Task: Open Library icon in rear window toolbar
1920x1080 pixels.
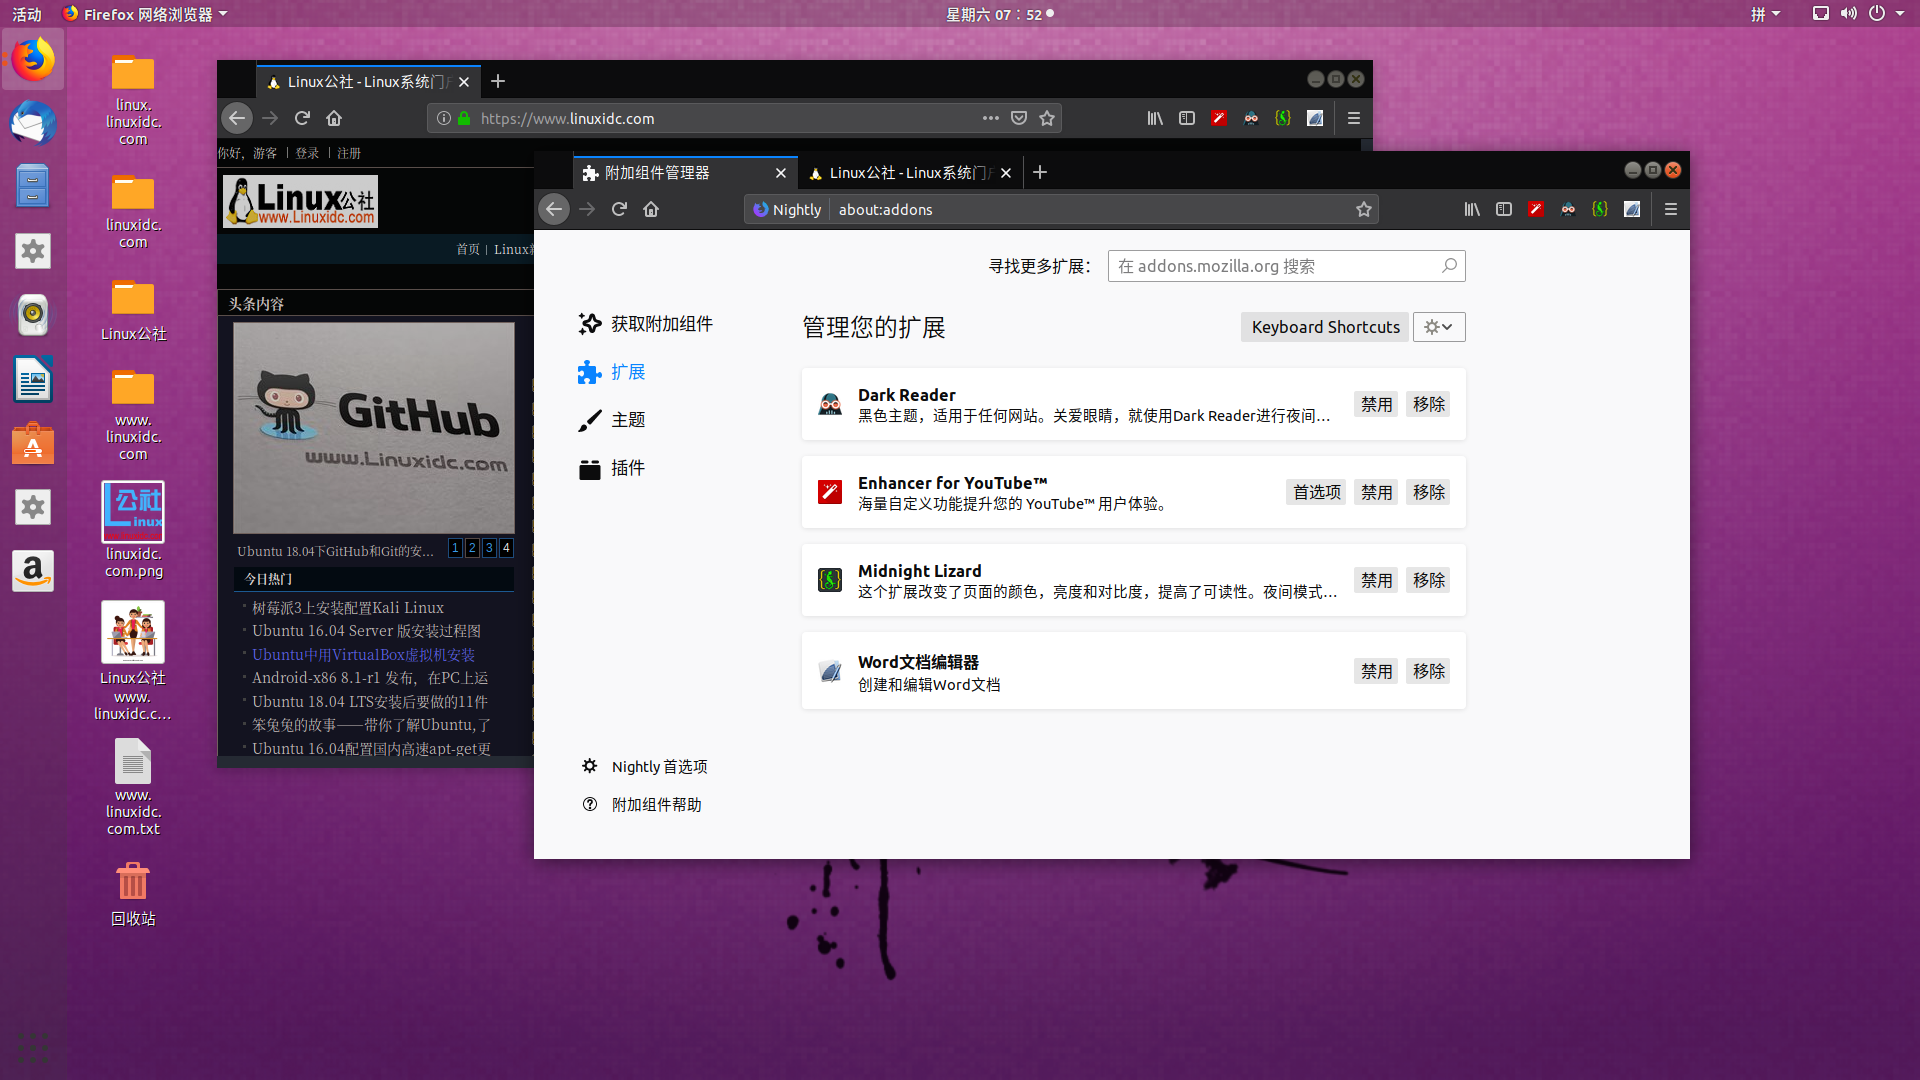Action: pos(1155,118)
